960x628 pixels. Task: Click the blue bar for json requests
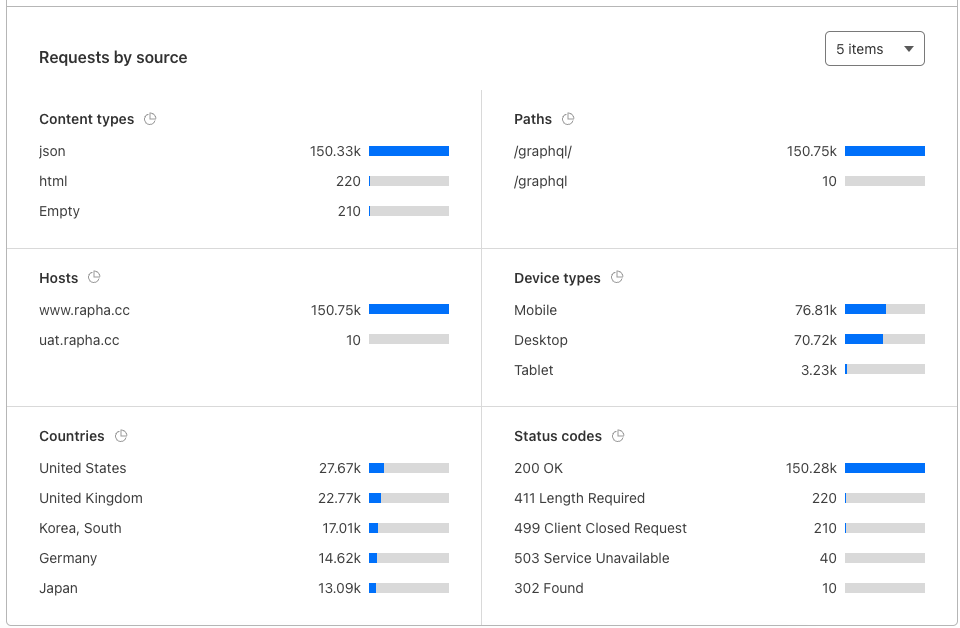pos(408,151)
